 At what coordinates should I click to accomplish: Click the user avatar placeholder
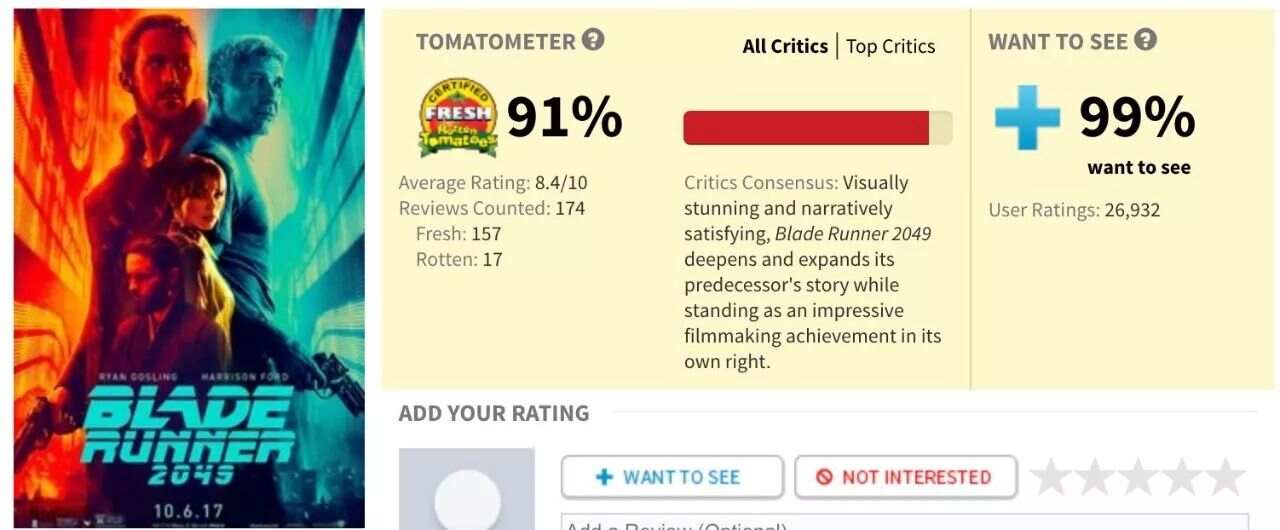467,493
